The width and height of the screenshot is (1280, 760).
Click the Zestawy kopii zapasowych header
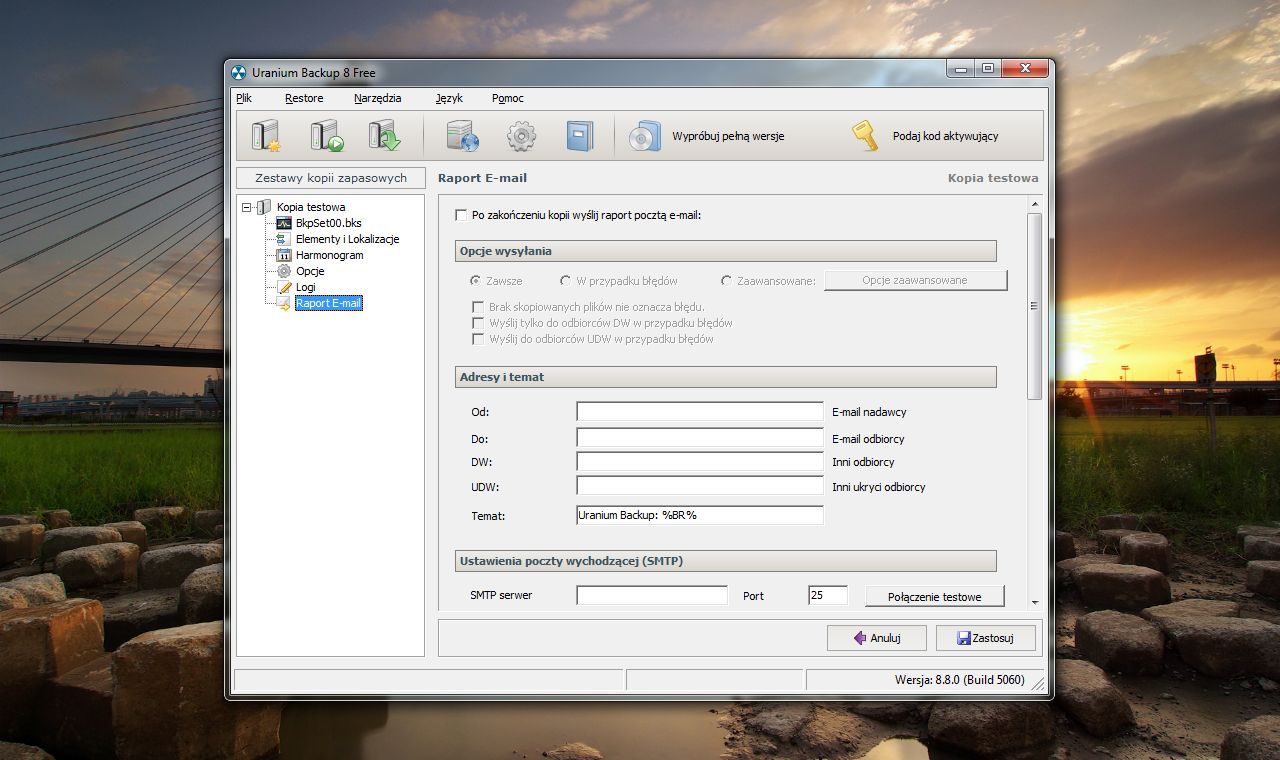click(331, 178)
